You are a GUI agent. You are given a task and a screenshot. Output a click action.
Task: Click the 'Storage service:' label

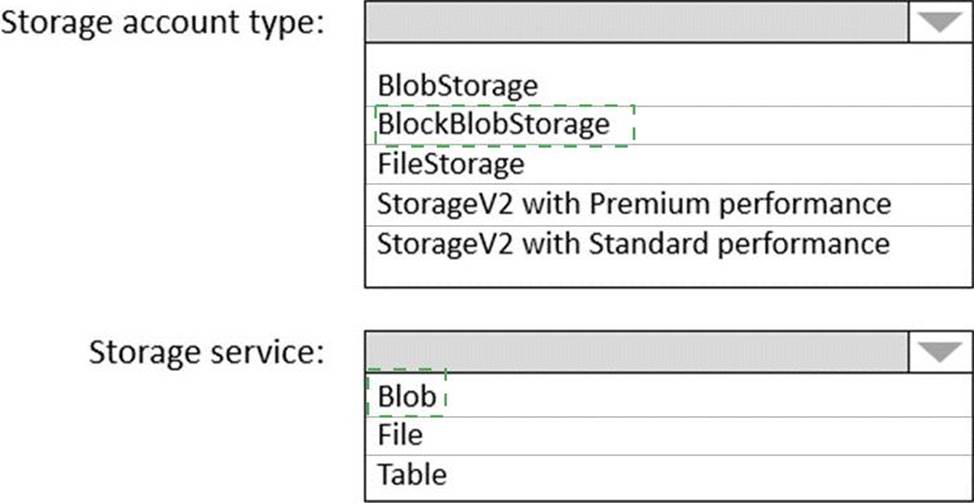point(207,352)
